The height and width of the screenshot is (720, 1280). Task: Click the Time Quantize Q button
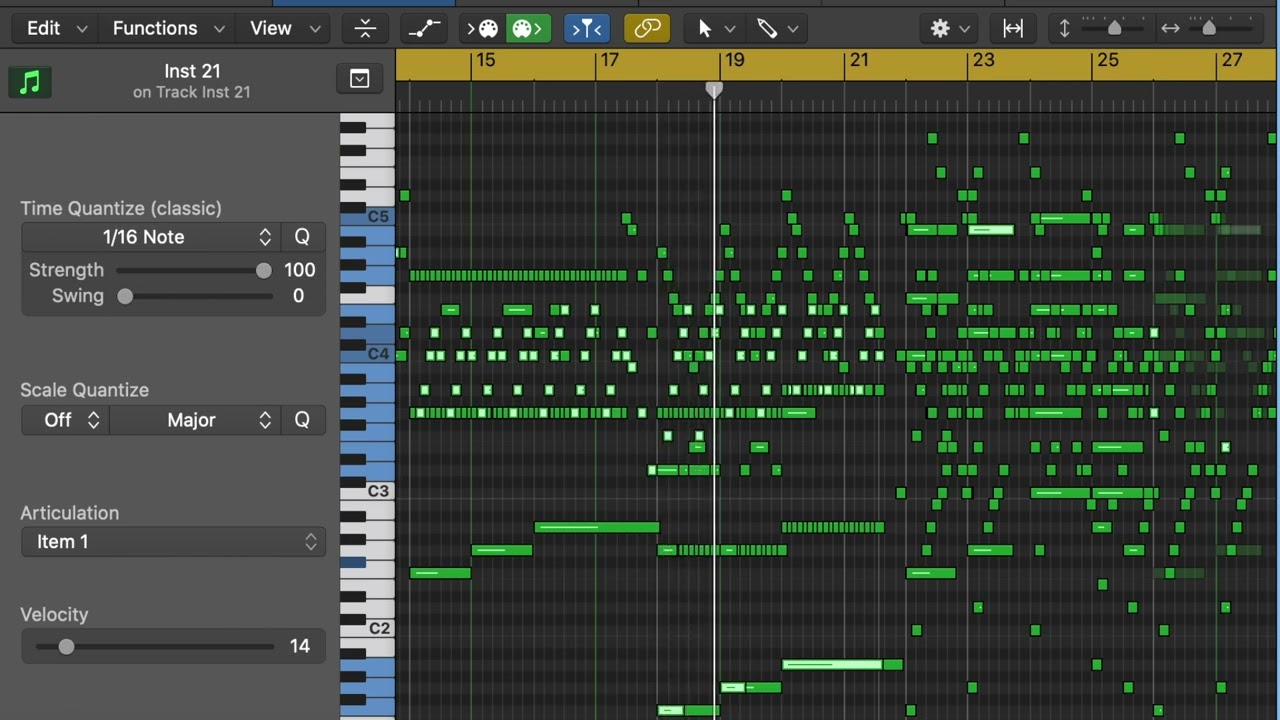pyautogui.click(x=302, y=237)
